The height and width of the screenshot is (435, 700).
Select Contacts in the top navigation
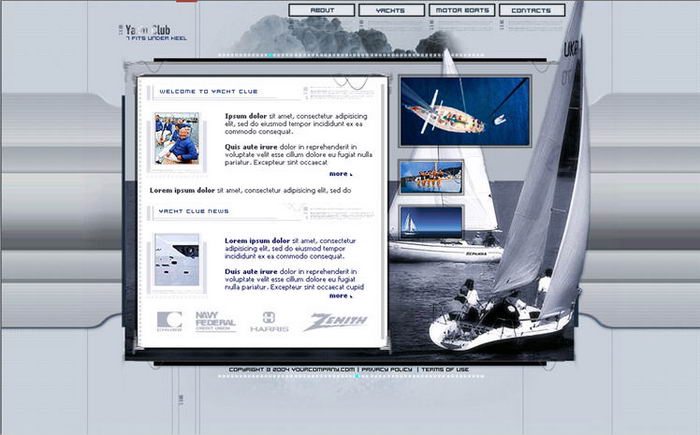(531, 11)
